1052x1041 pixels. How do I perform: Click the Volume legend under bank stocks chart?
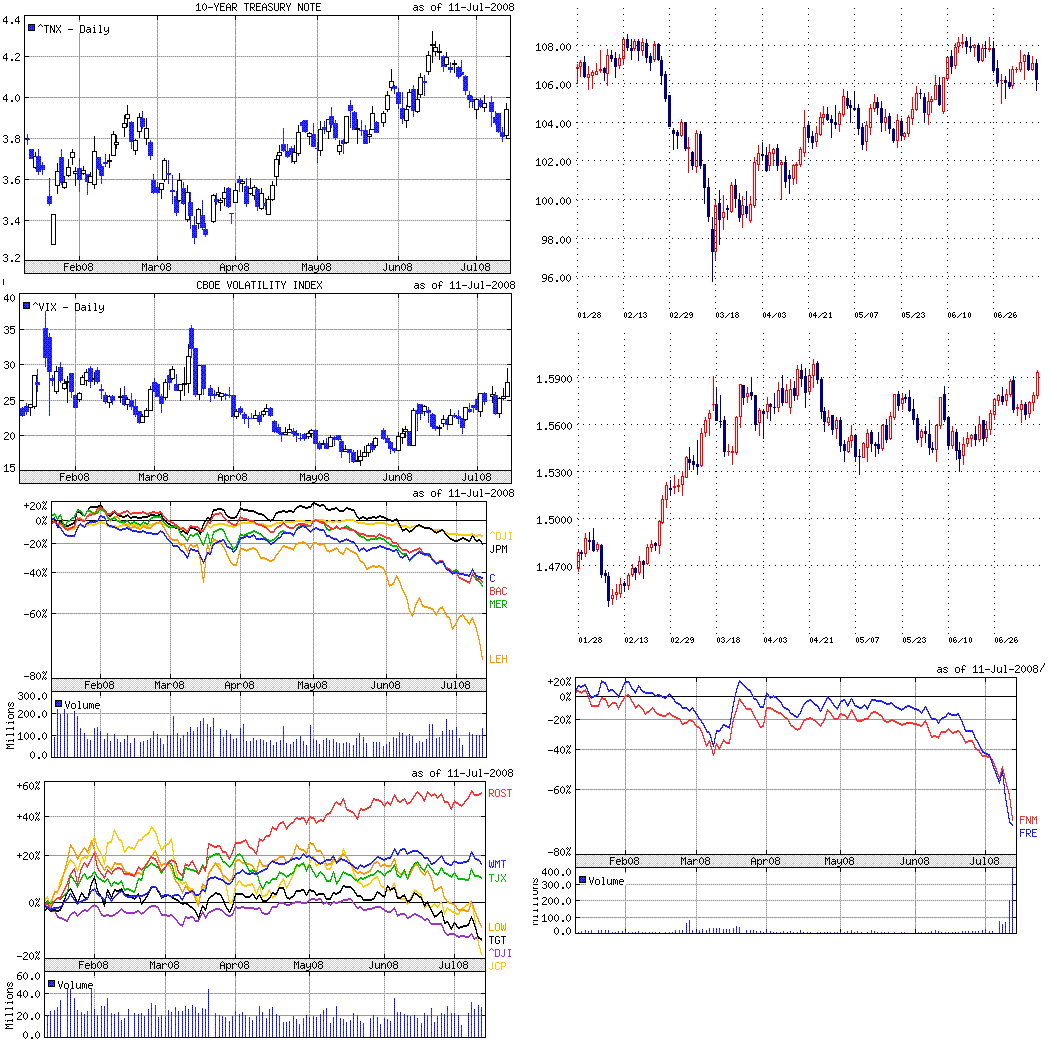82,705
